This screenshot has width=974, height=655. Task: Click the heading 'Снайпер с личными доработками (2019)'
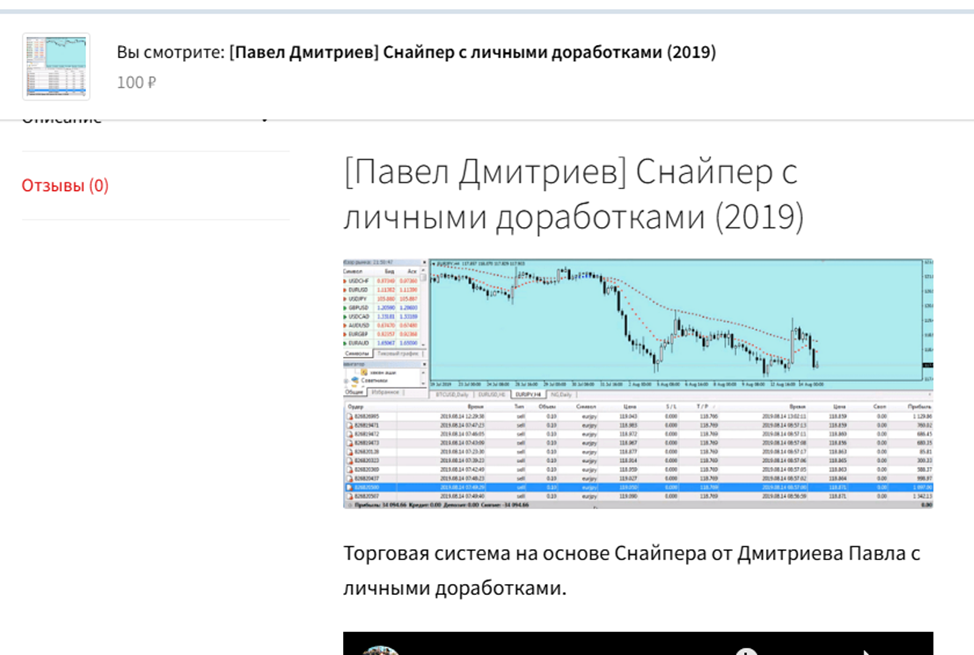tap(573, 194)
